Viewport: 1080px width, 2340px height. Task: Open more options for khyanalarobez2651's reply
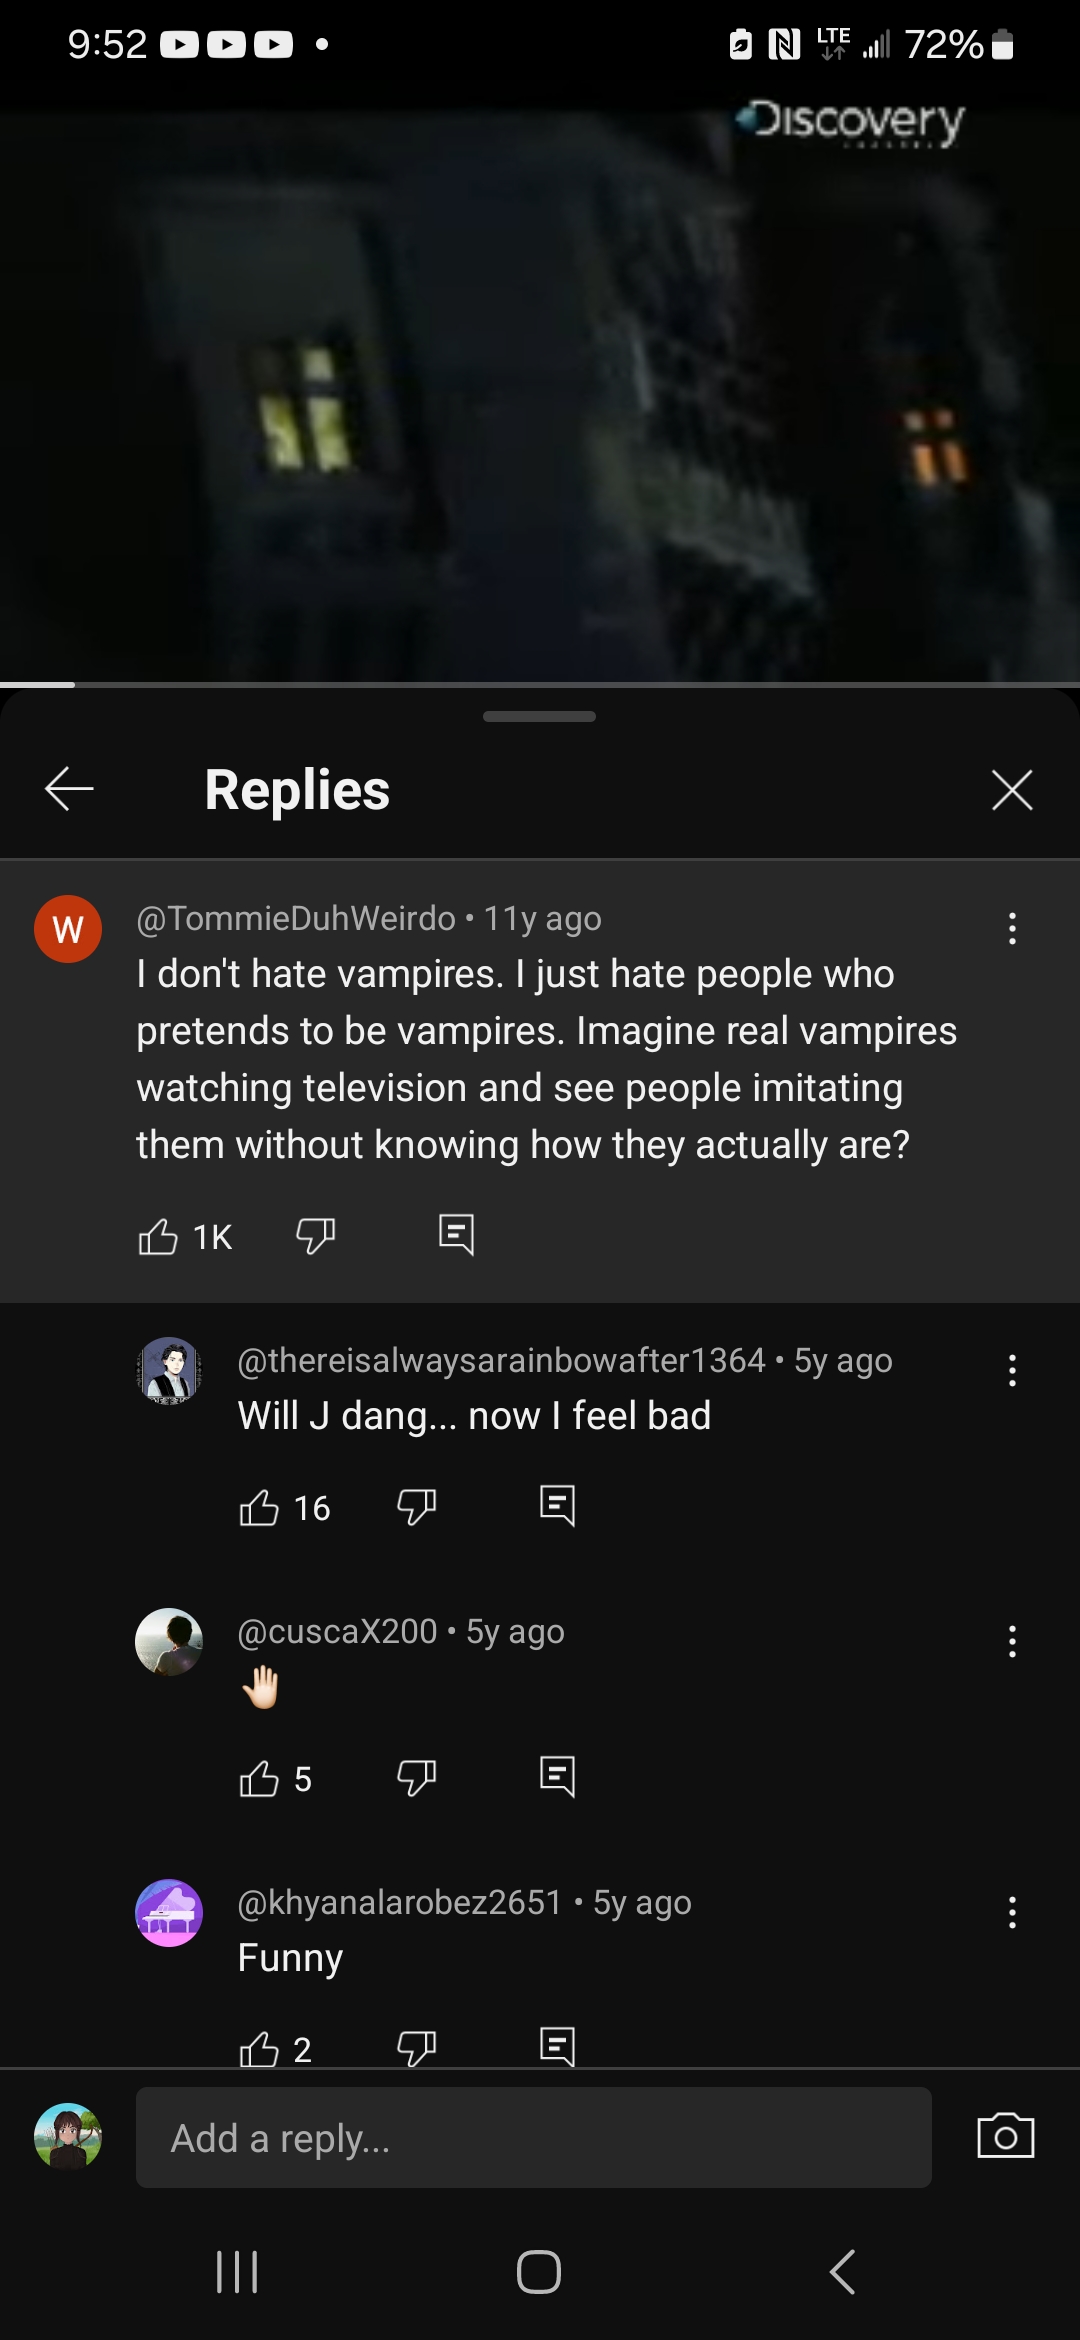1012,1912
